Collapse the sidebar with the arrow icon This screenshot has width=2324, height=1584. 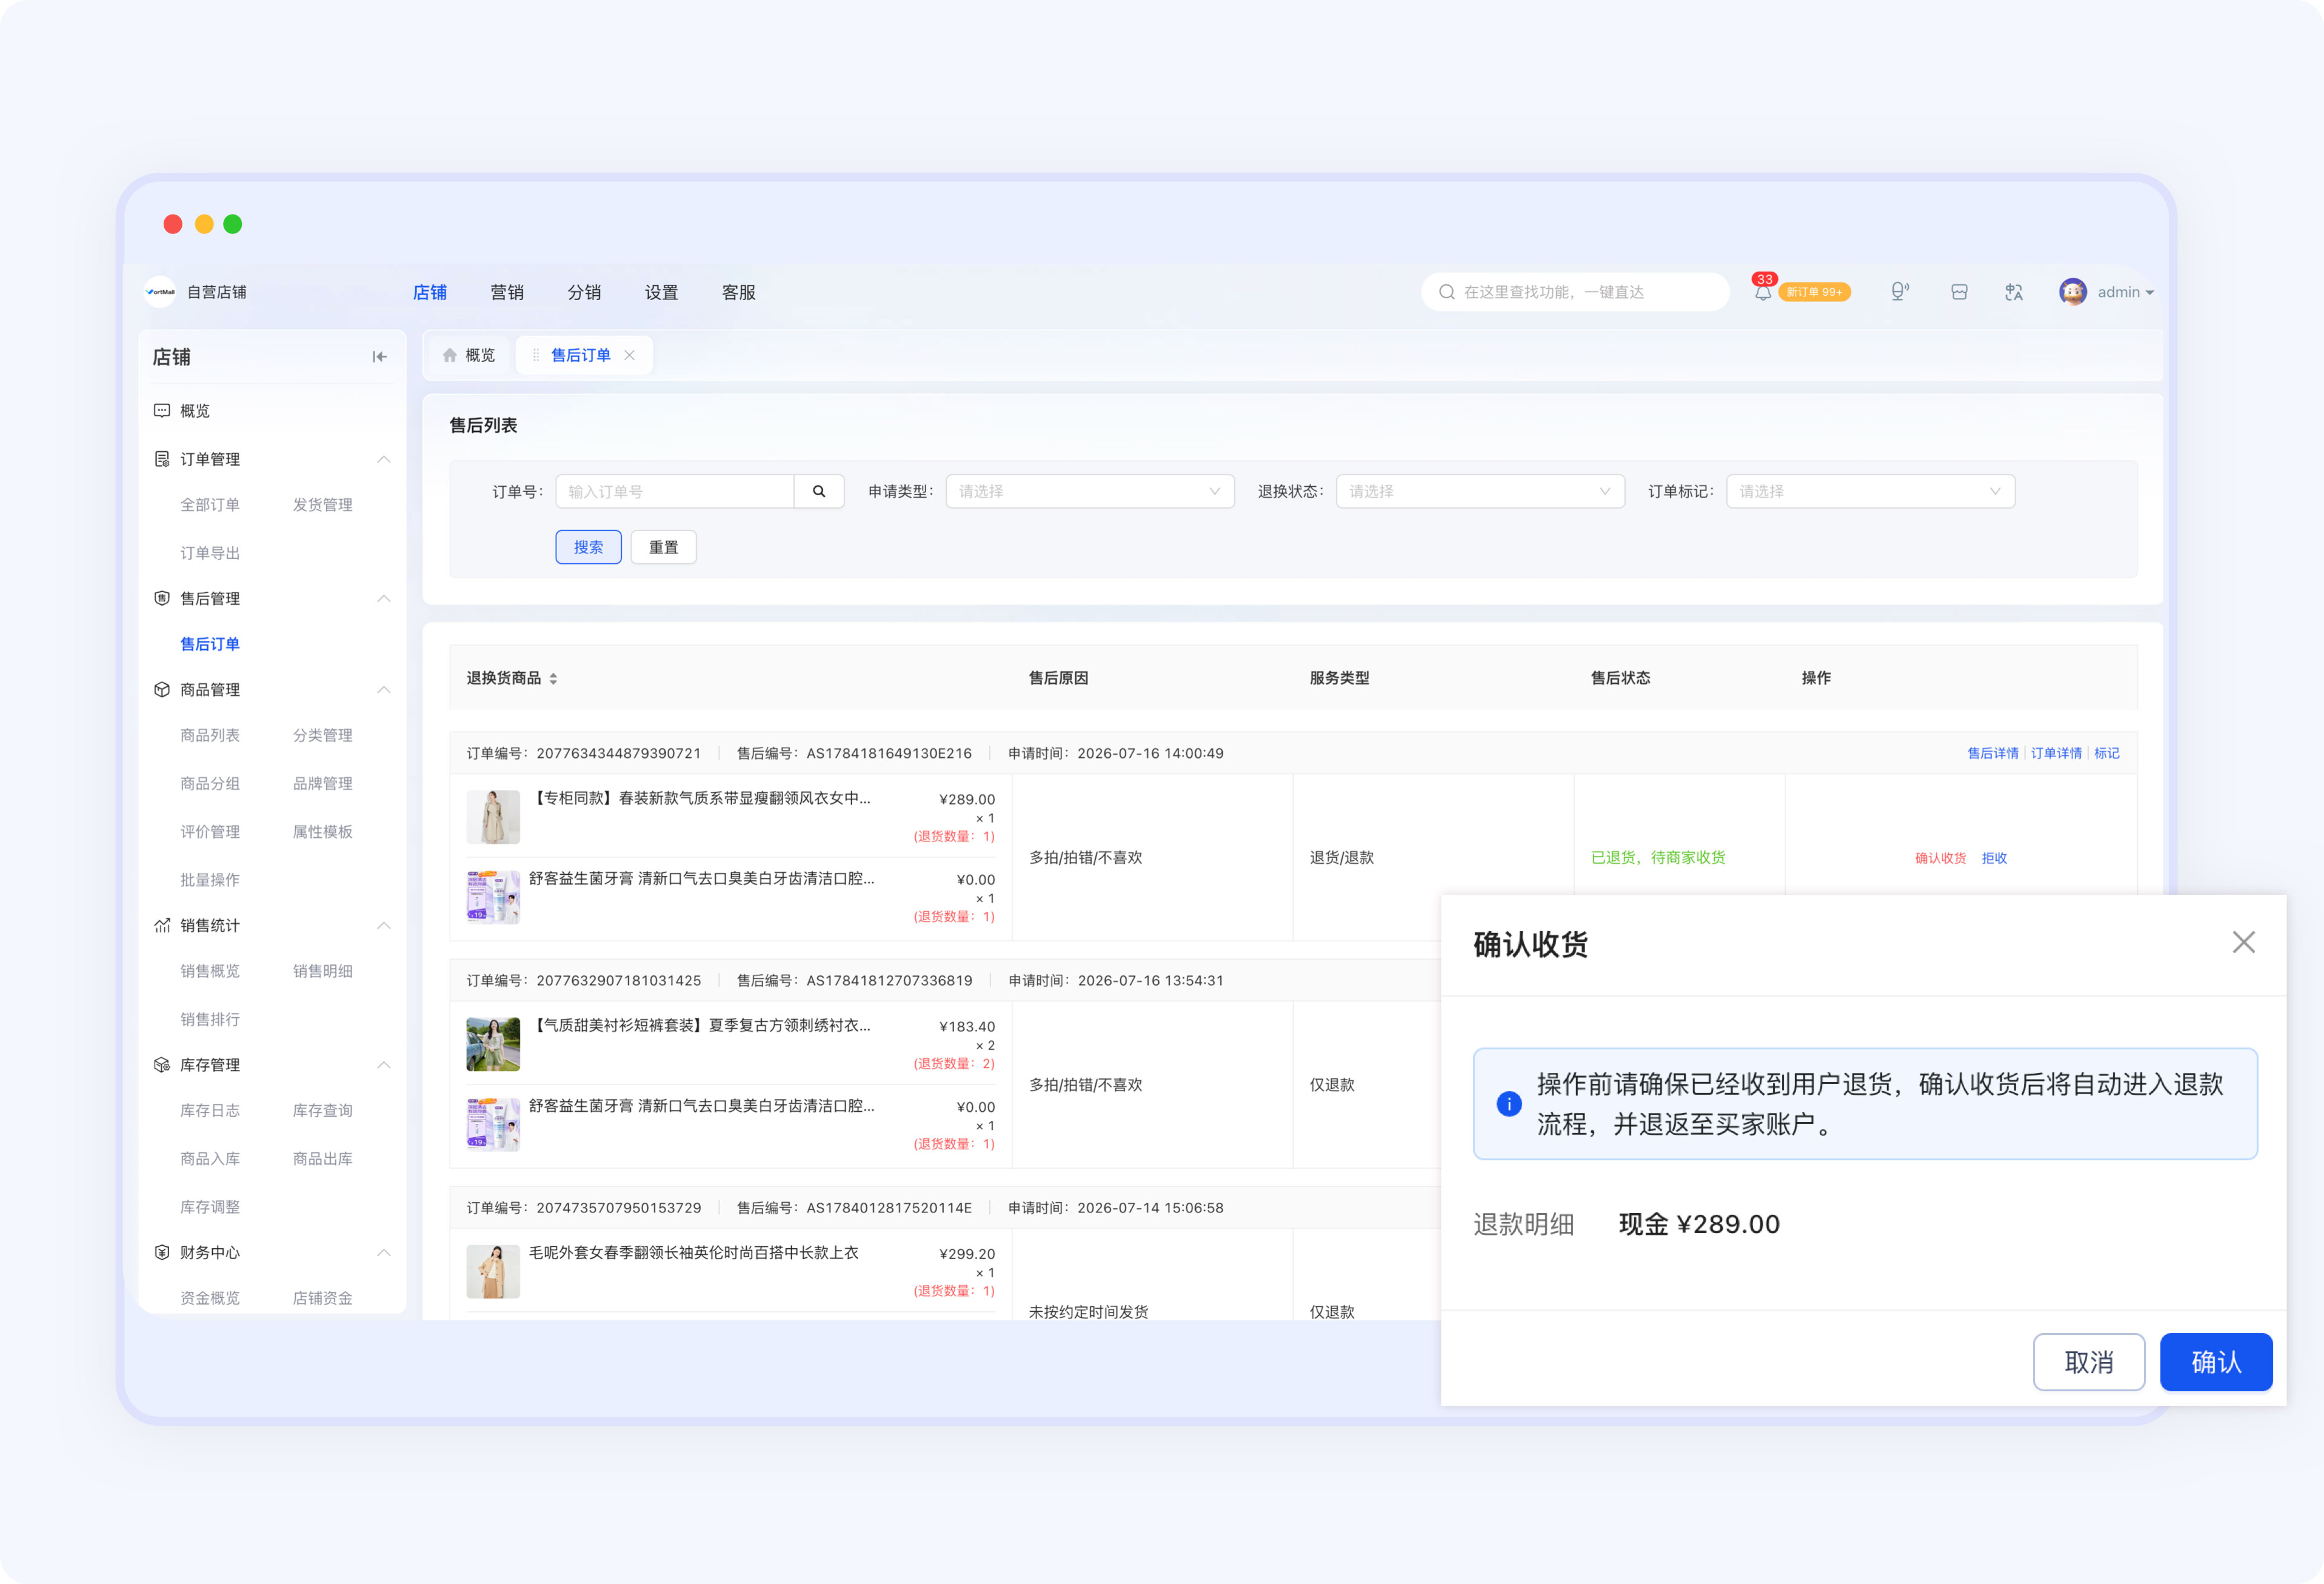point(379,357)
